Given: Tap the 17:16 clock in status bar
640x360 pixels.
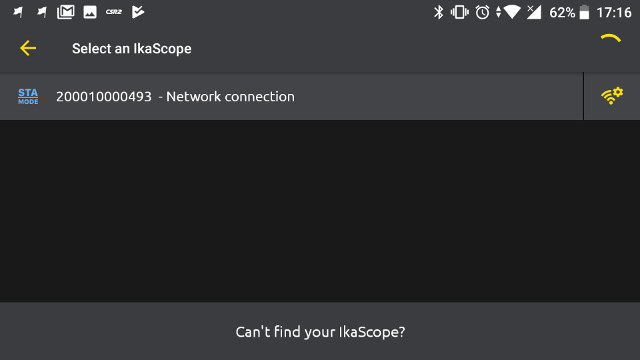Looking at the screenshot, I should (614, 13).
